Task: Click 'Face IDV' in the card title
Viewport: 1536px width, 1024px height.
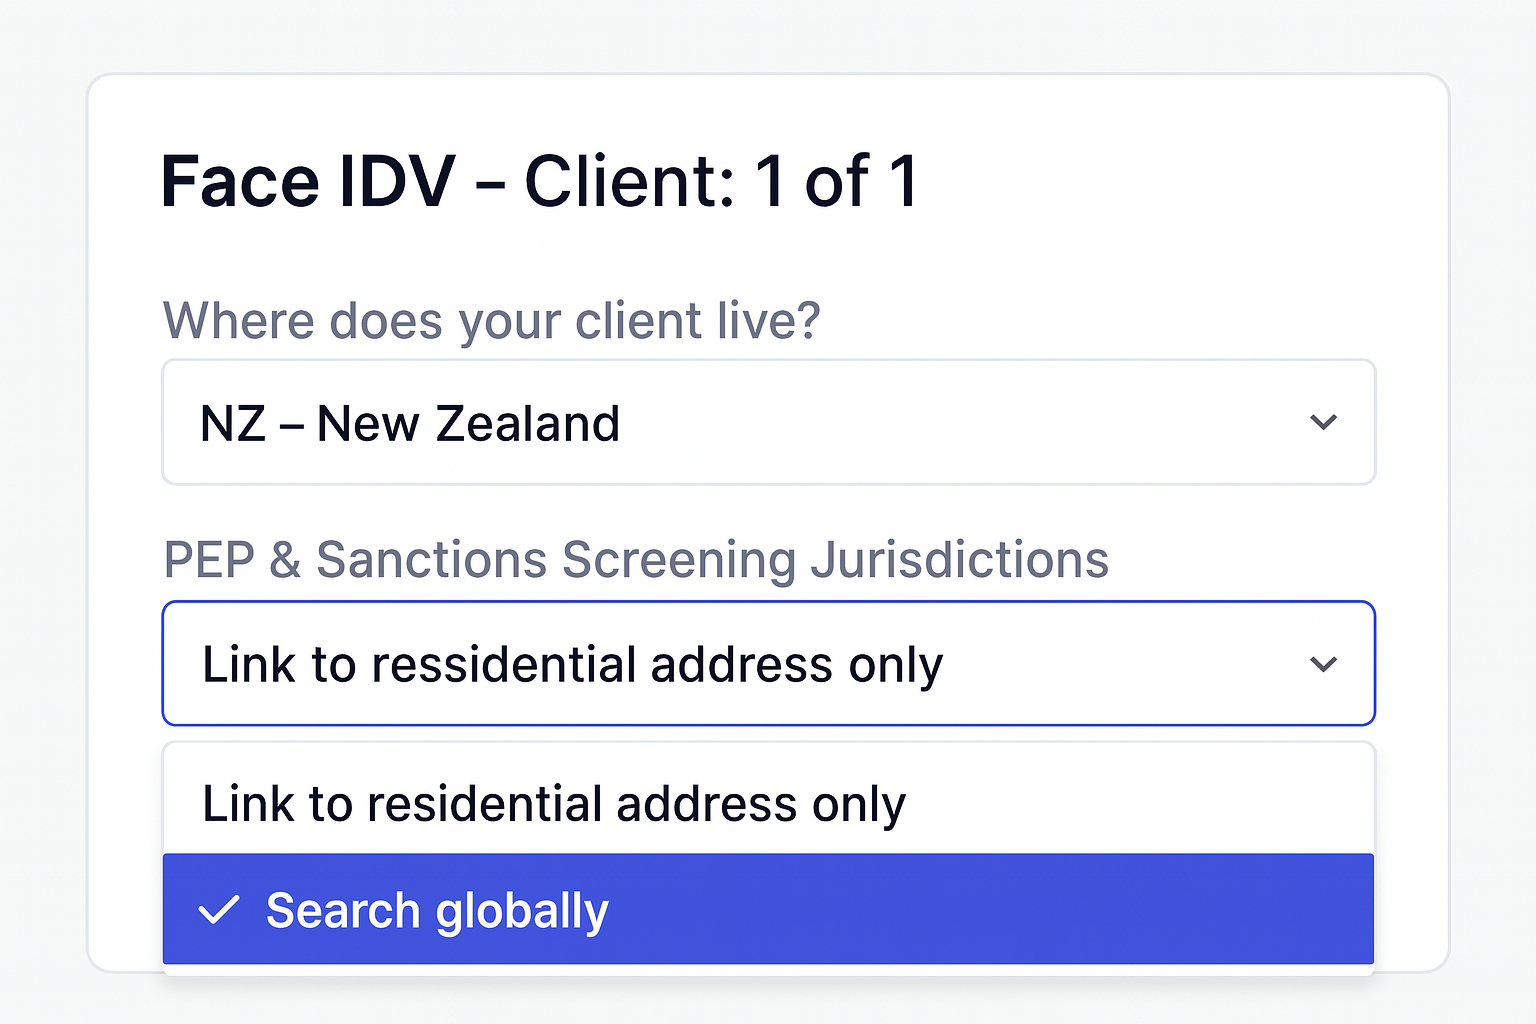Action: 308,182
